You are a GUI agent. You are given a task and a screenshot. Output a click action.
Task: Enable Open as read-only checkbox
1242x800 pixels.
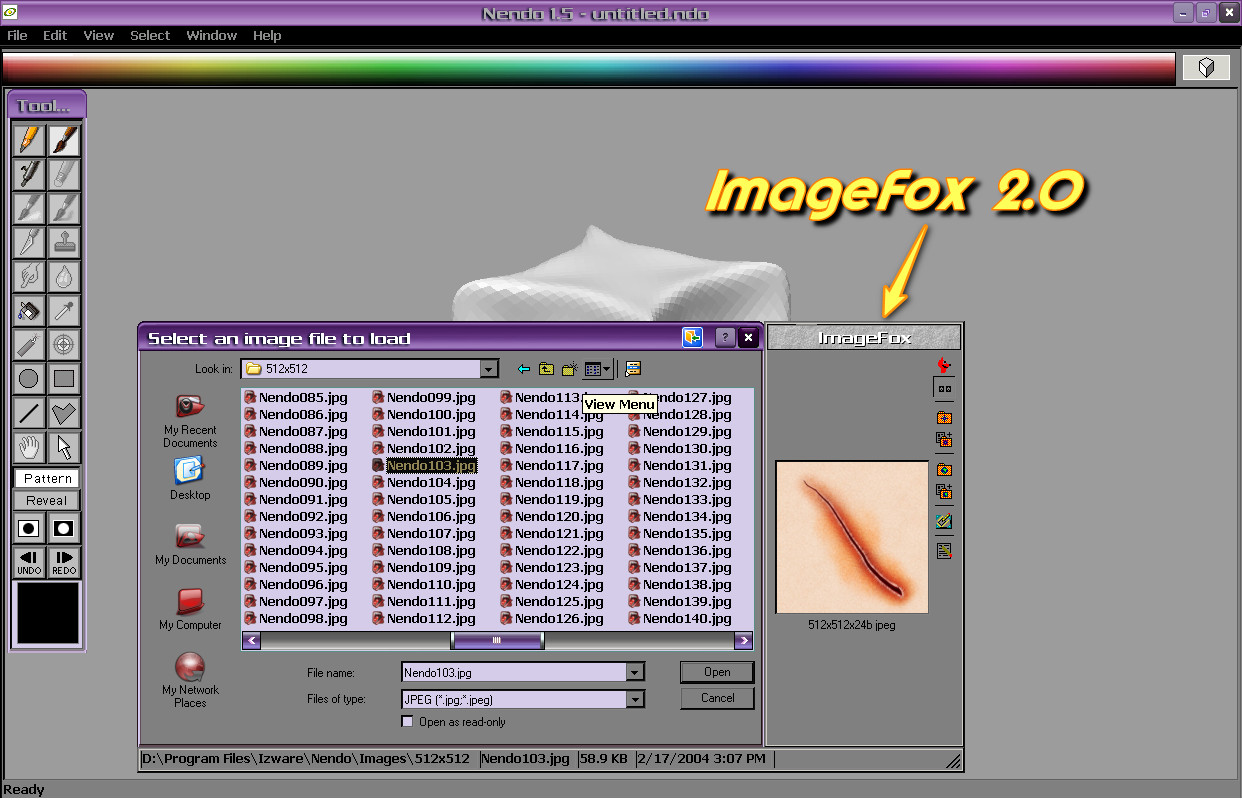[x=407, y=721]
